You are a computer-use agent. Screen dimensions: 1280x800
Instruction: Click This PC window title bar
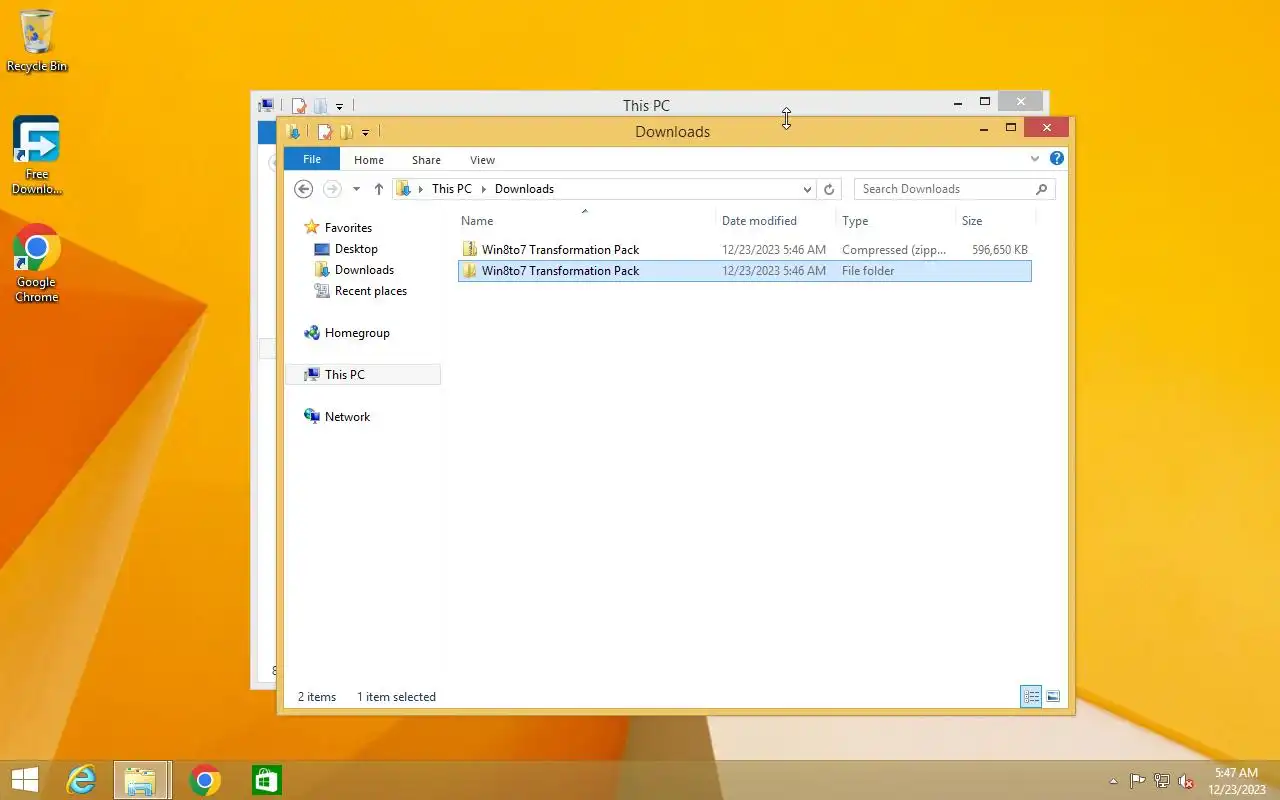pos(646,105)
